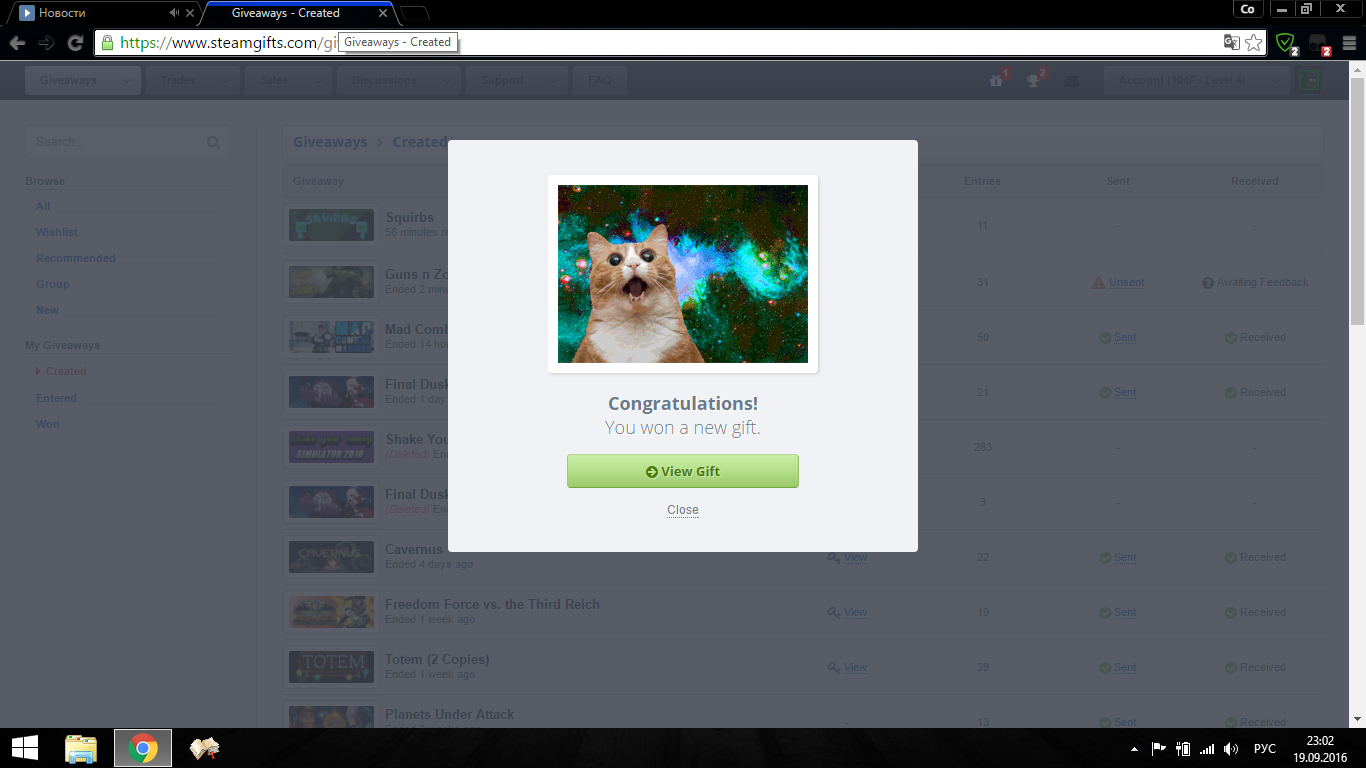This screenshot has height=768, width=1366.
Task: Click the won giveaways trophy icon with badge
Action: pos(1035,80)
